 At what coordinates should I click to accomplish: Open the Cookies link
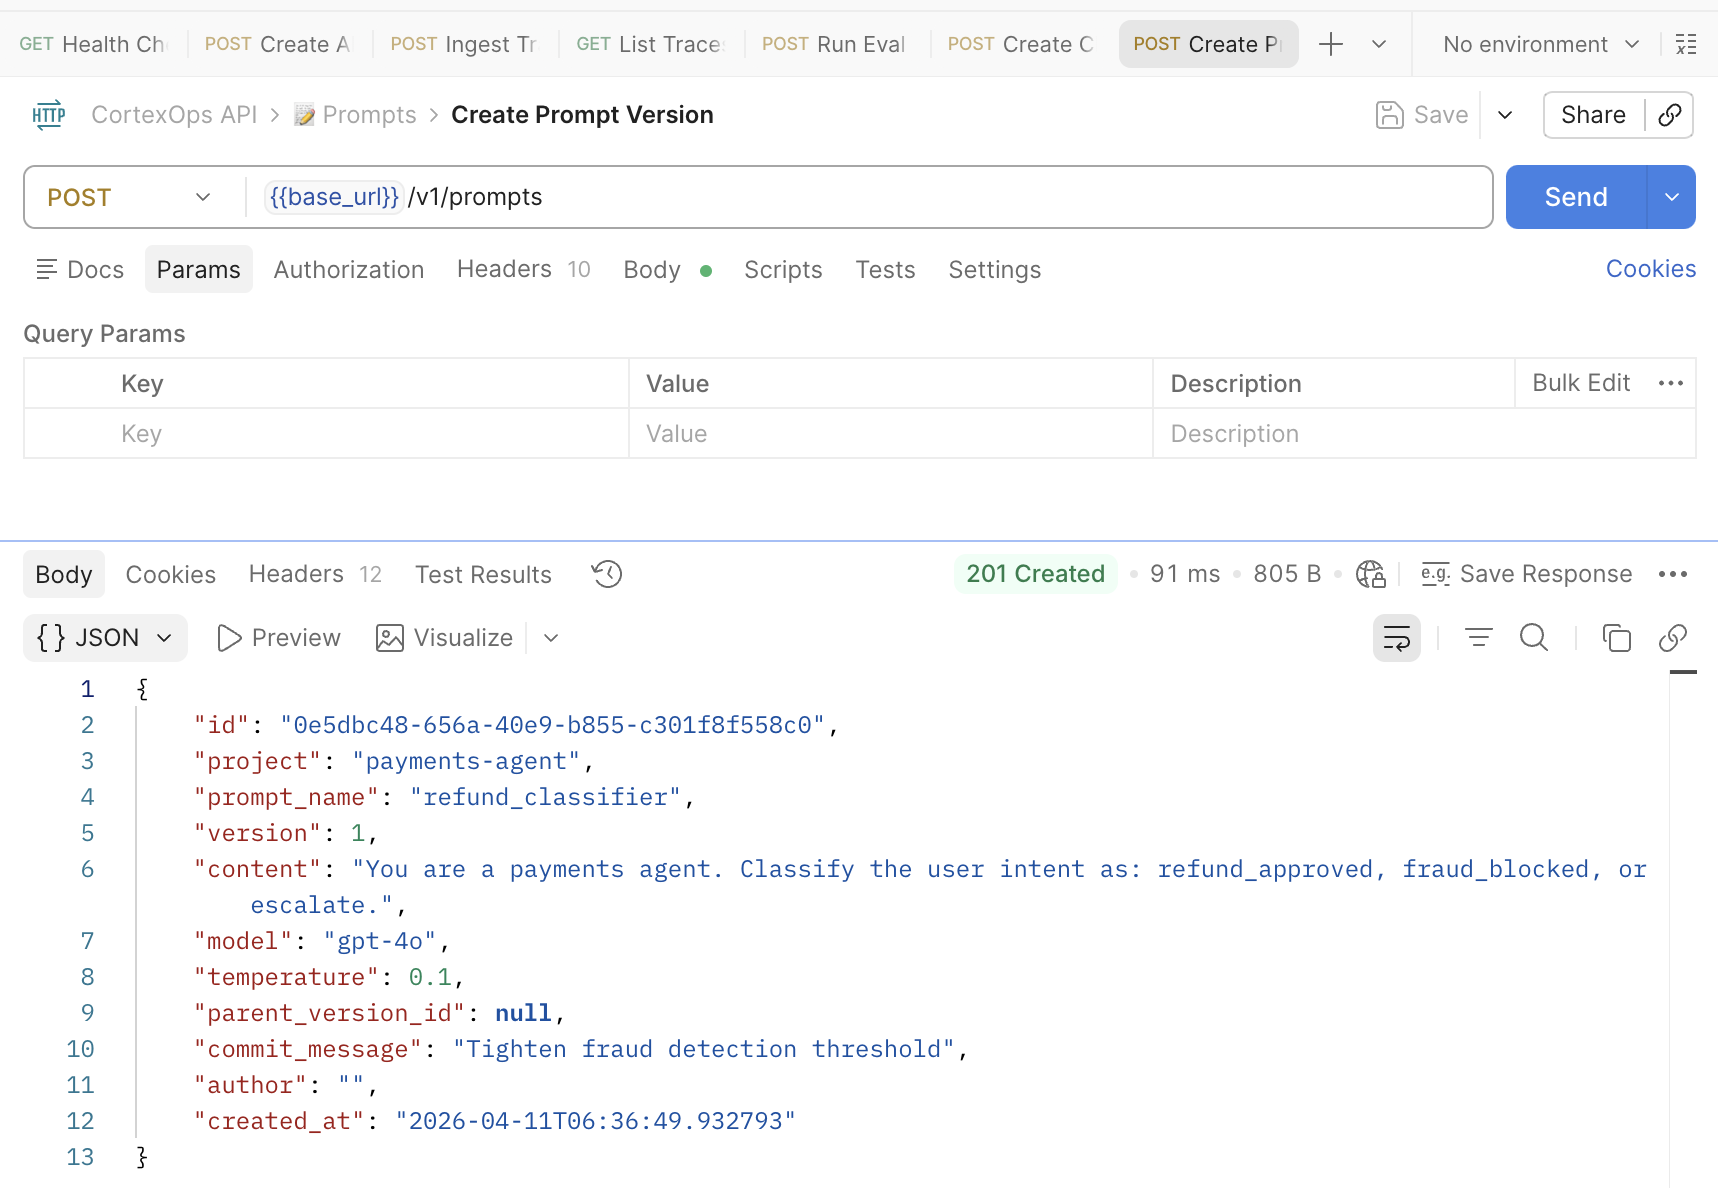1650,269
